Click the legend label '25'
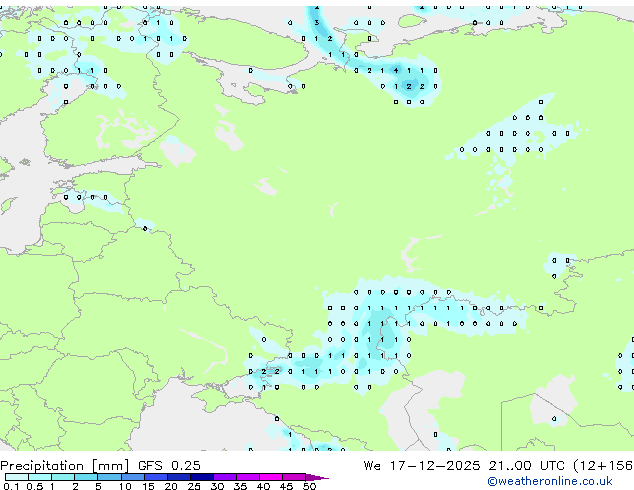This screenshot has width=634, height=490. point(194,486)
